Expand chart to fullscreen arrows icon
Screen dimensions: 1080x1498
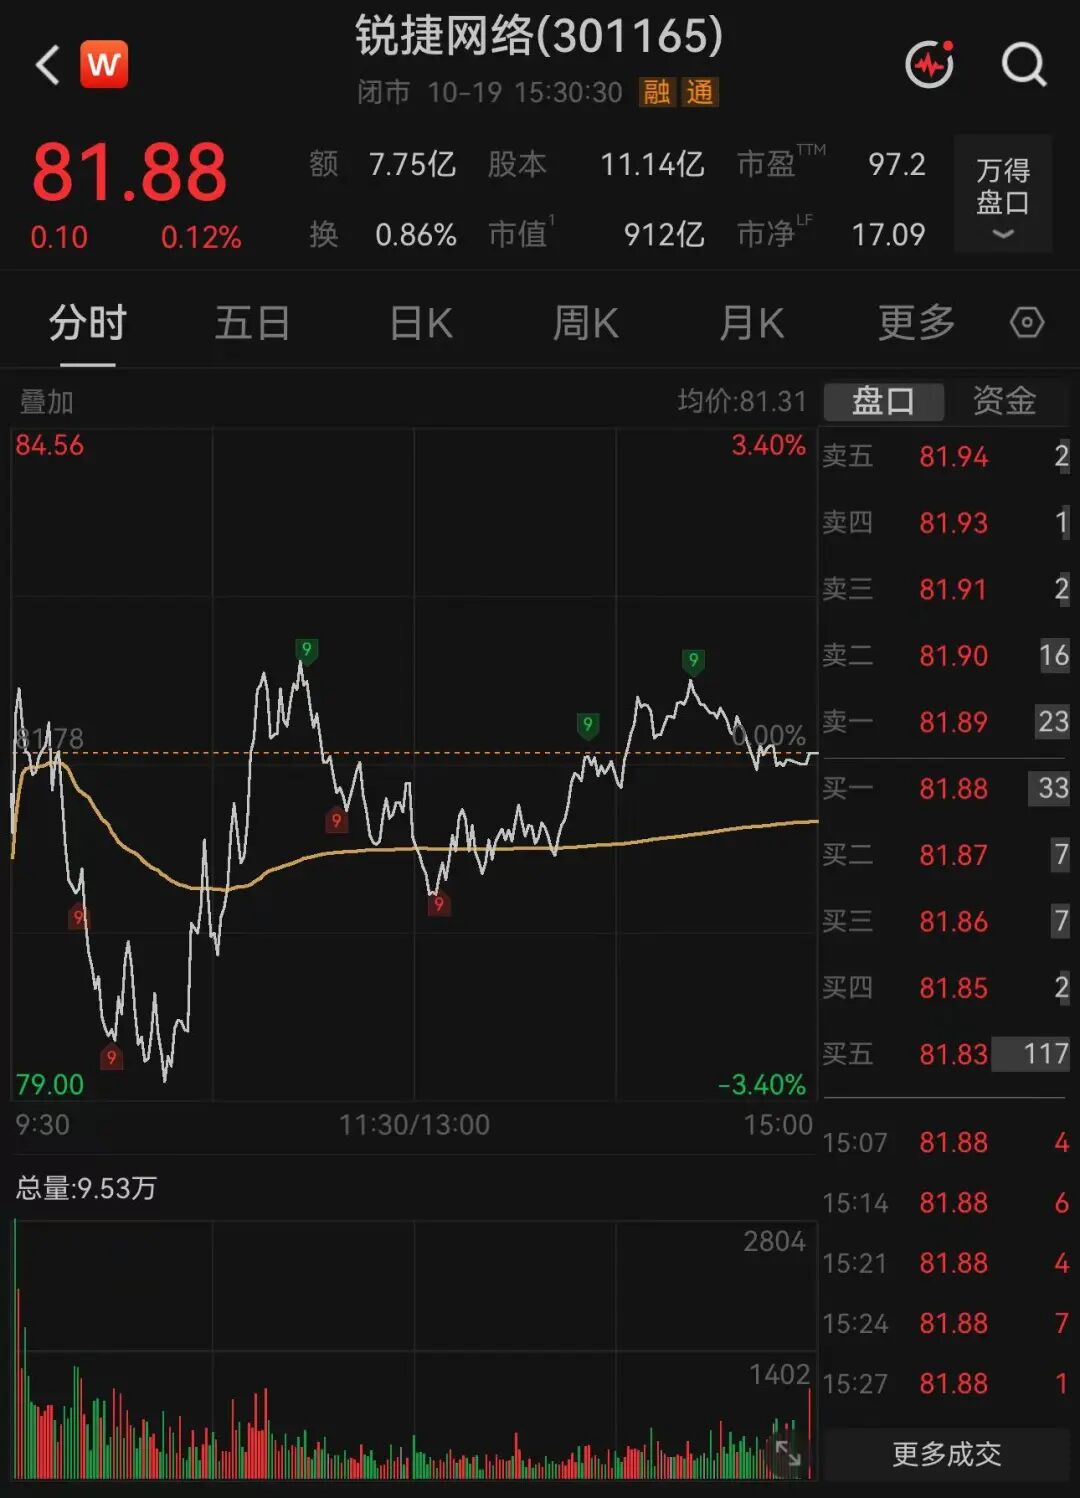(788, 1452)
